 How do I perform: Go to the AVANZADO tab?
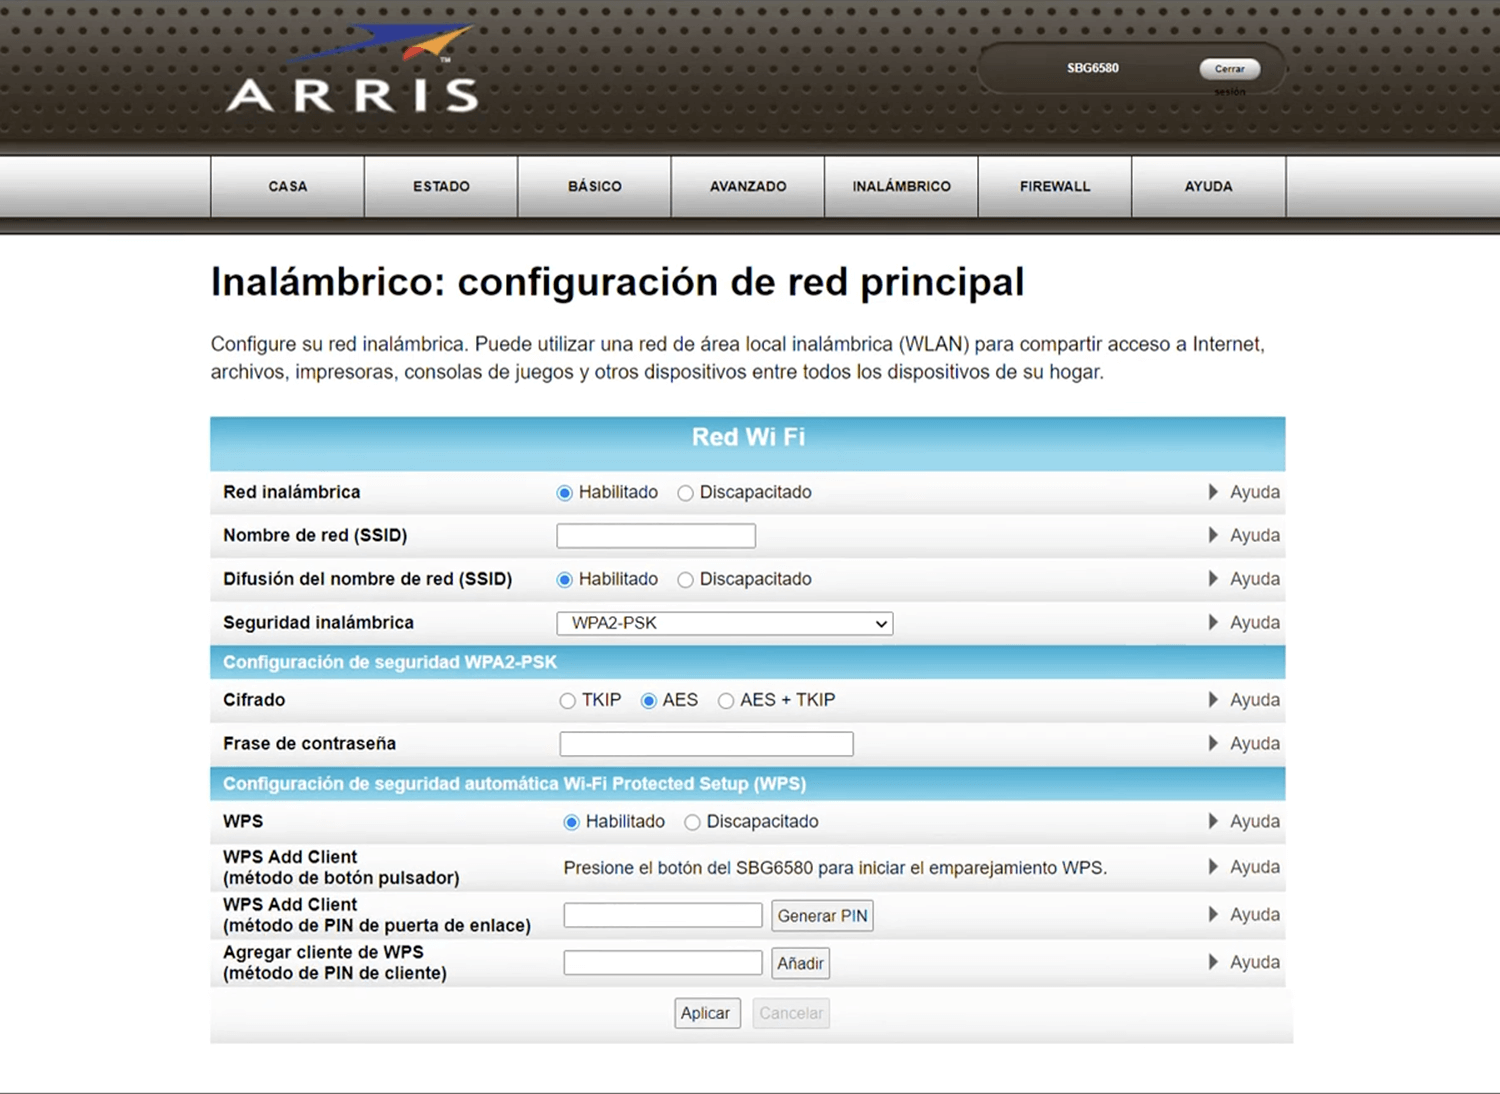pos(747,186)
